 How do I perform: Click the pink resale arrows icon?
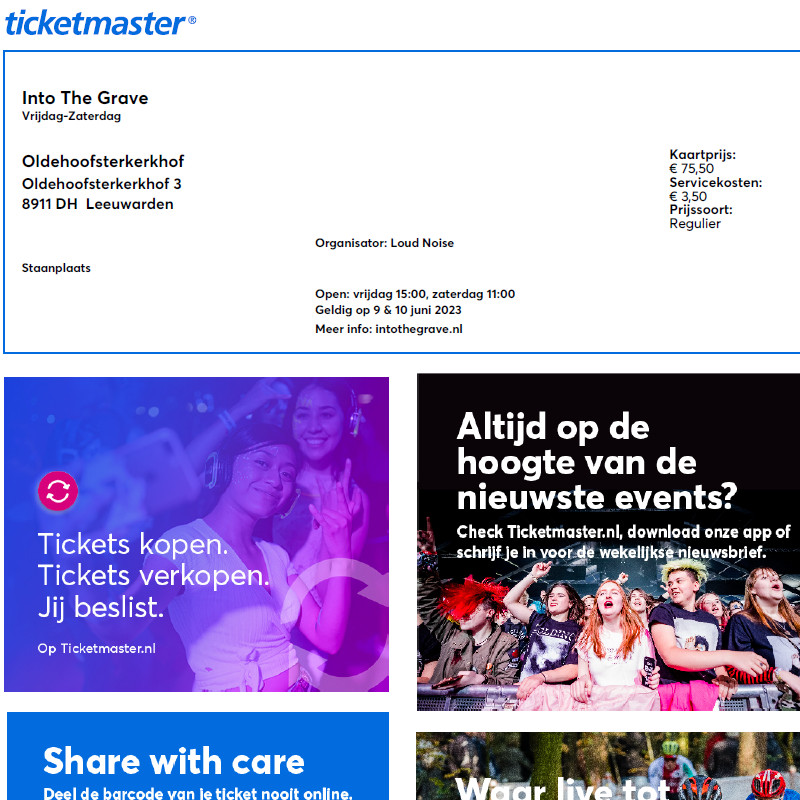[58, 491]
